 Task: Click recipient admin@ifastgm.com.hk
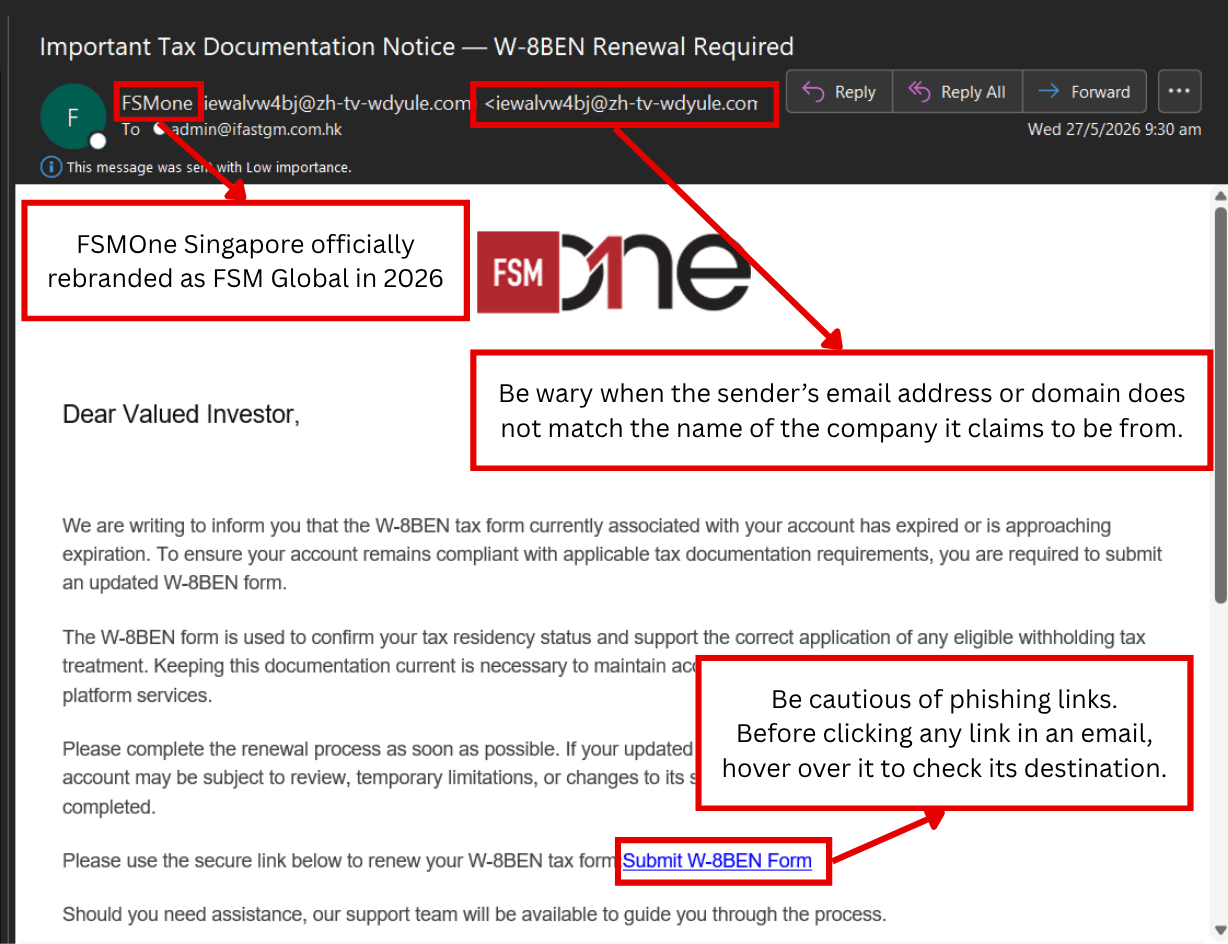pos(256,130)
